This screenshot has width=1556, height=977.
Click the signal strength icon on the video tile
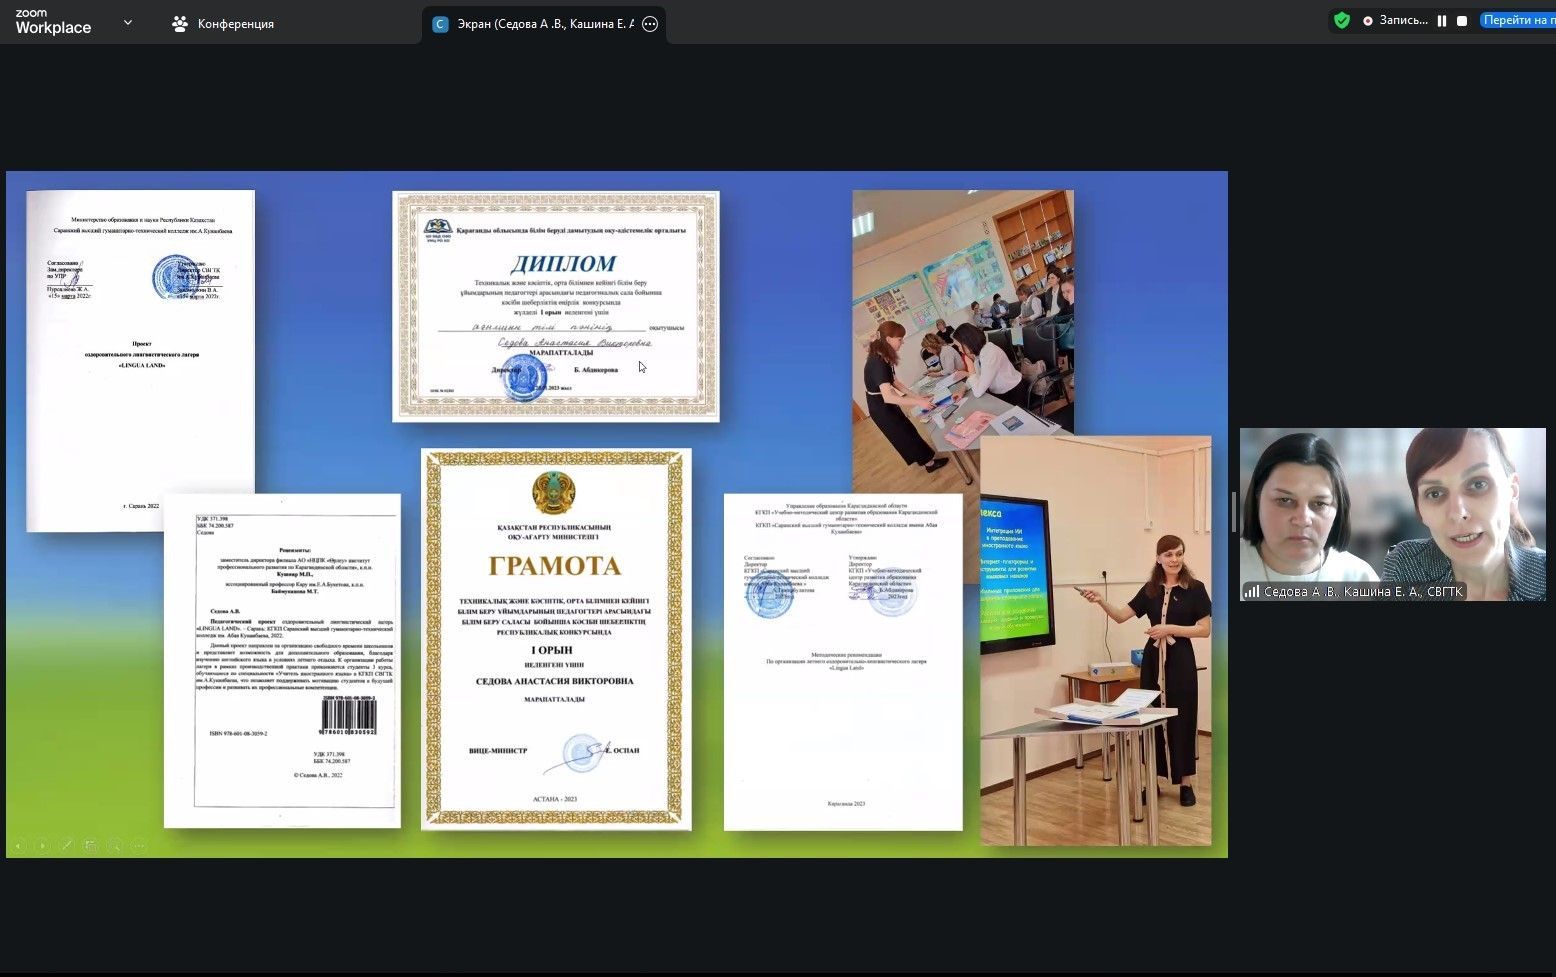[1252, 592]
